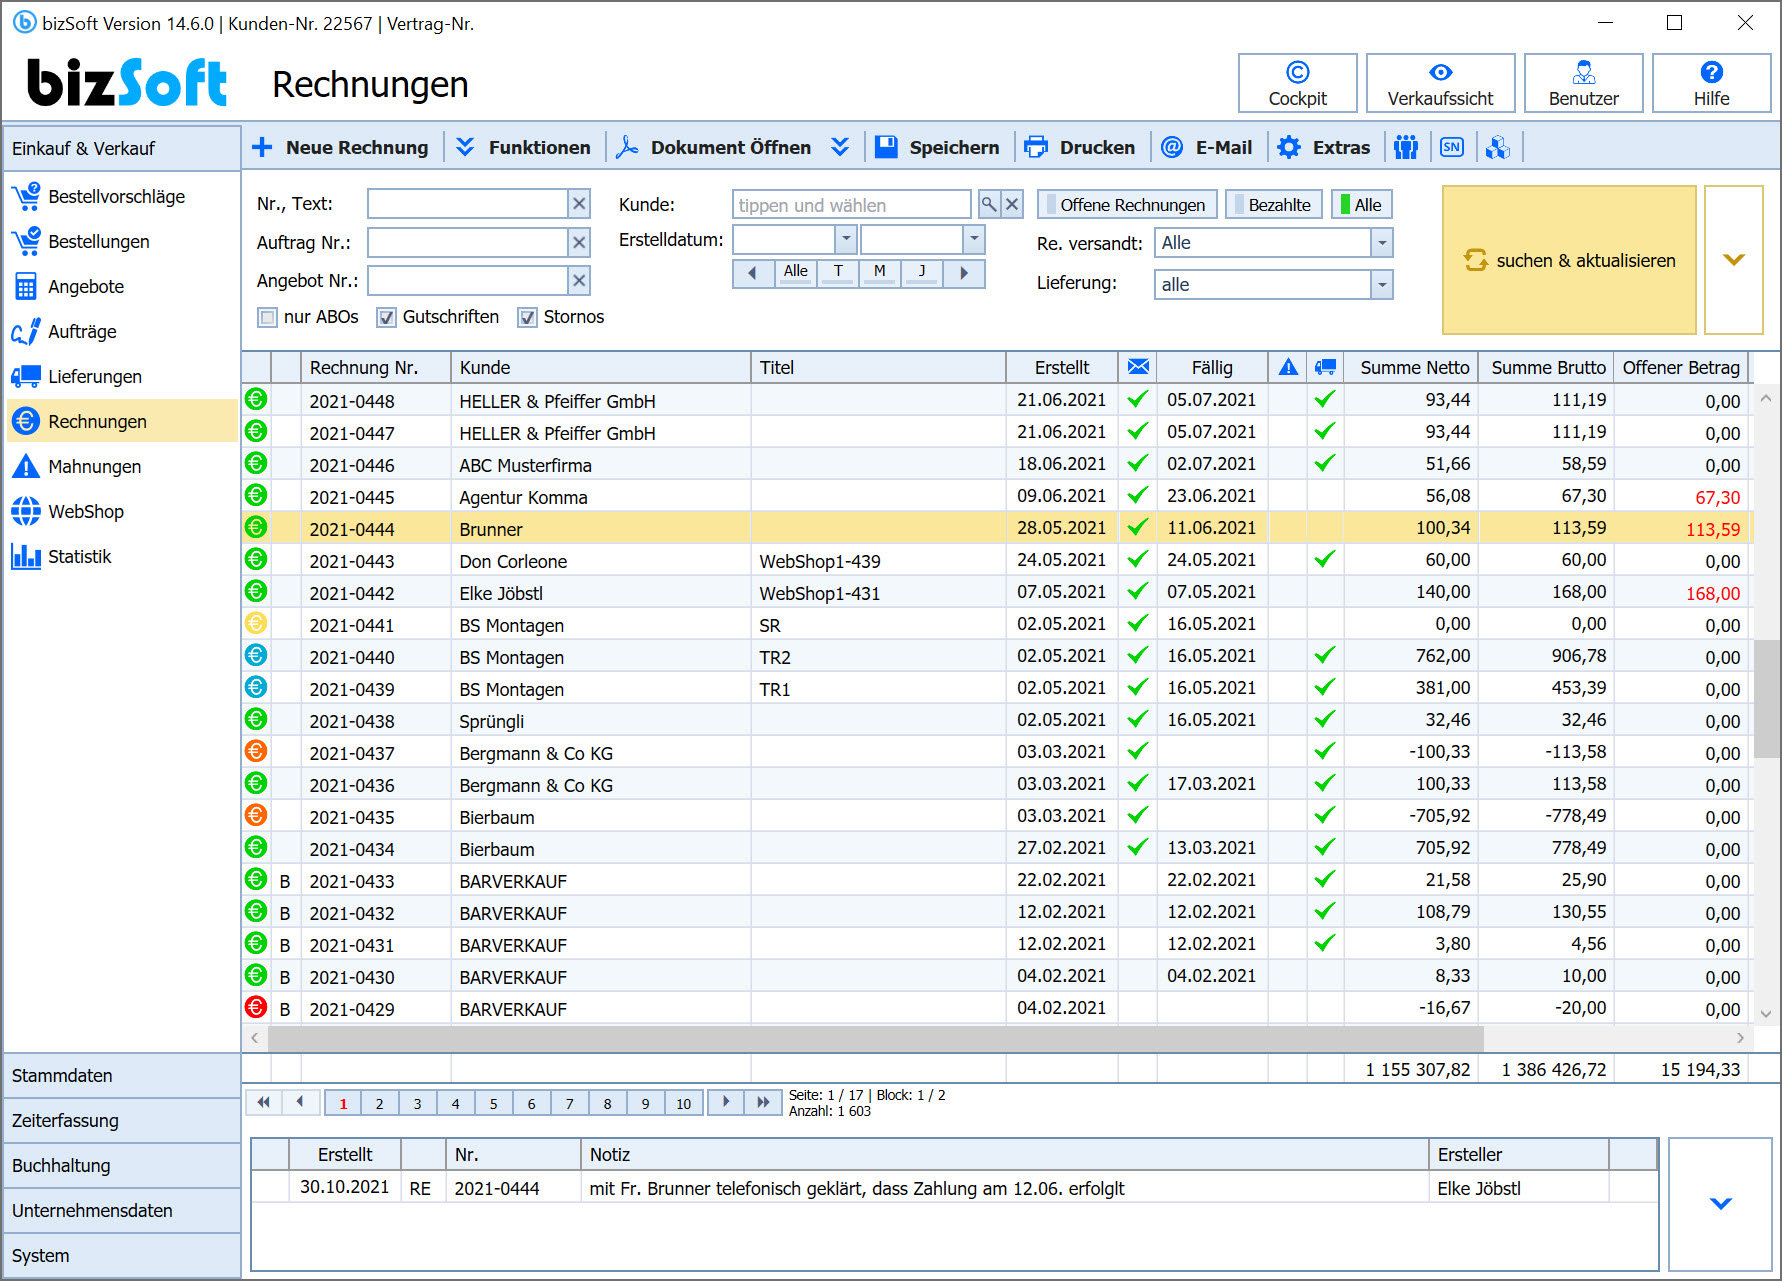Viewport: 1782px width, 1281px height.
Task: Switch to the Buchhaltung section
Action: pyautogui.click(x=61, y=1166)
